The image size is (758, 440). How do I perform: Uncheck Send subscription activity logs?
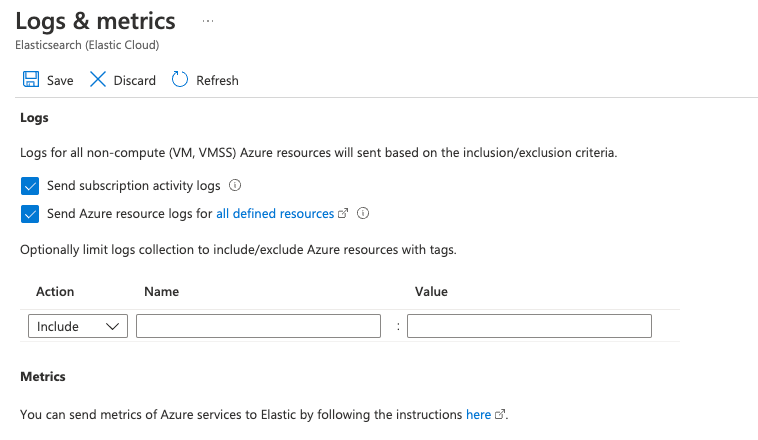click(29, 186)
